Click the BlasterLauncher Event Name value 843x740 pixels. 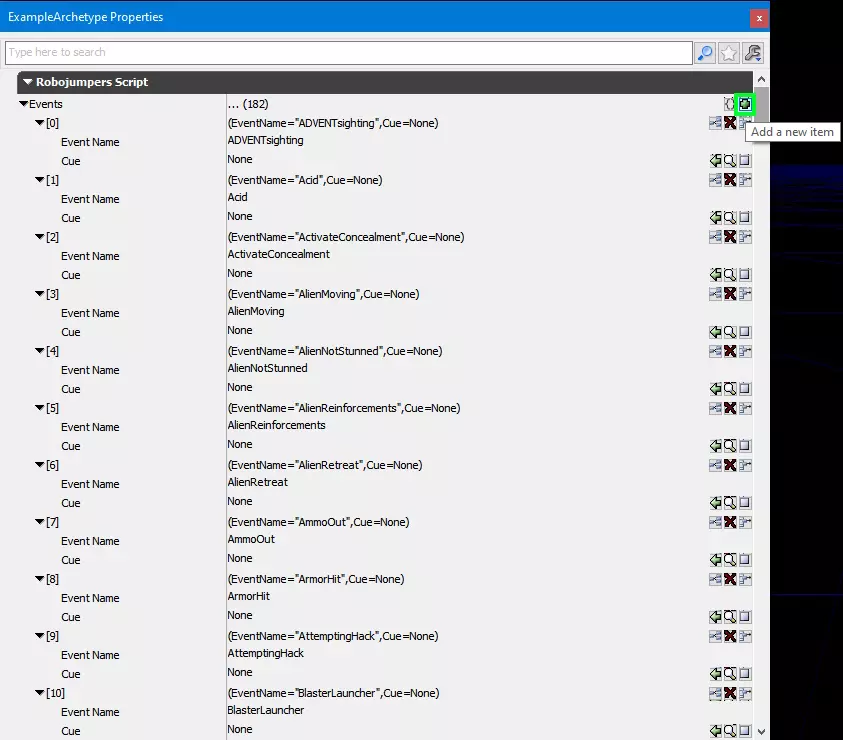[265, 710]
